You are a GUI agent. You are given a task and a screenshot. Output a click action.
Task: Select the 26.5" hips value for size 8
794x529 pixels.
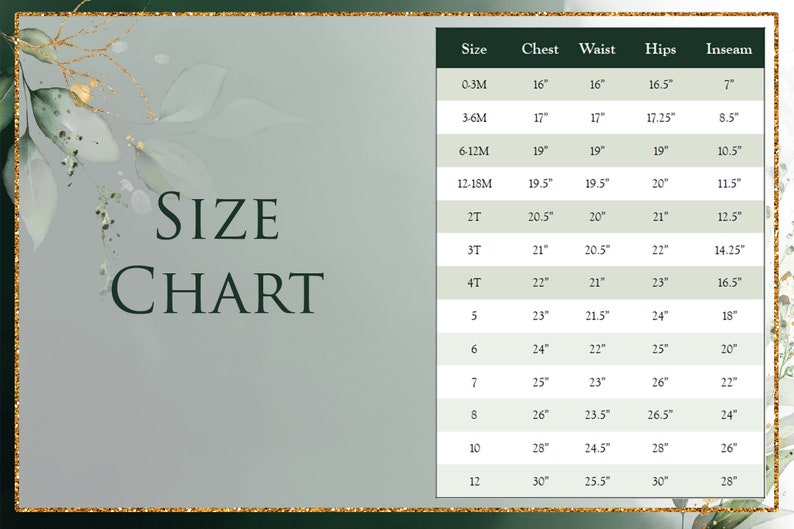pos(660,415)
